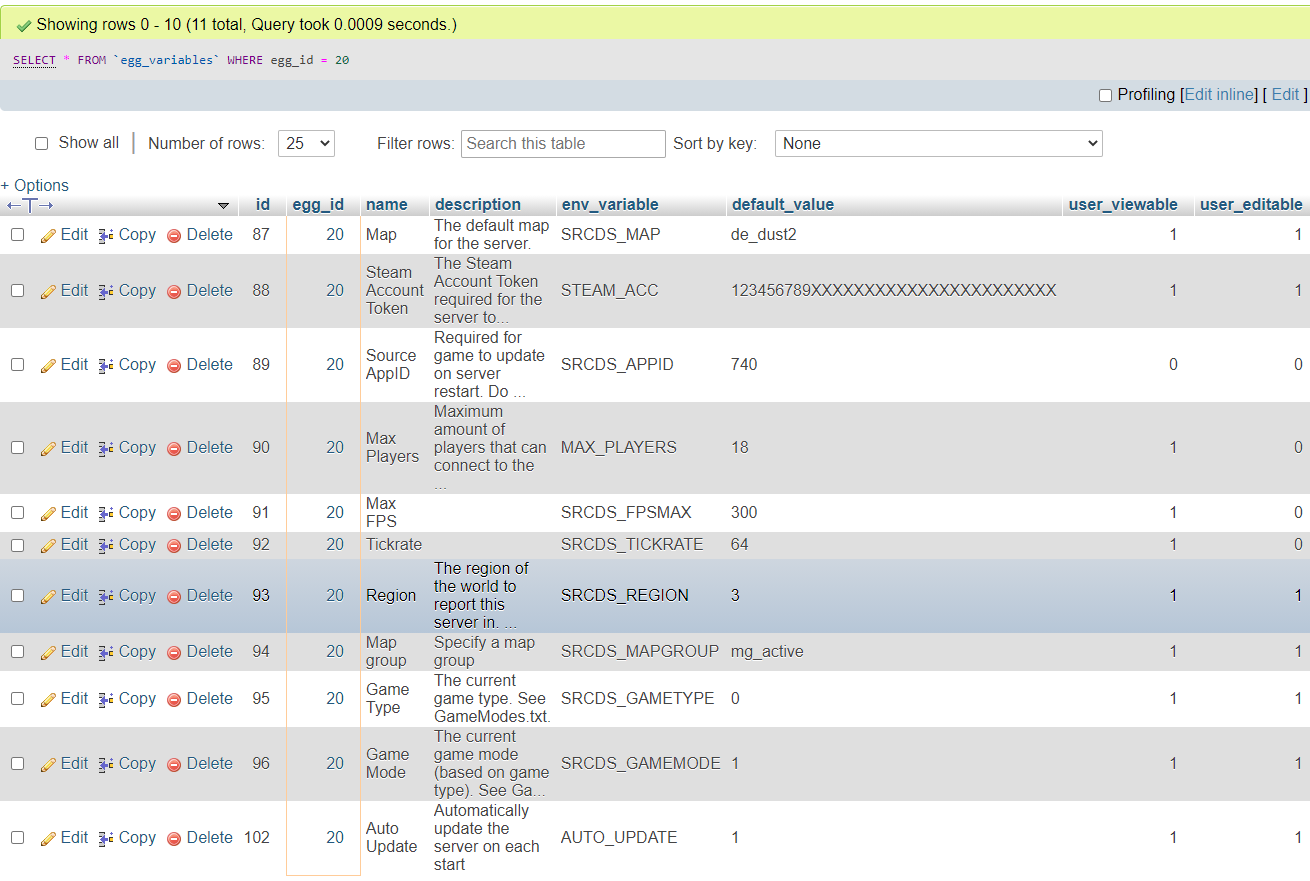Open the SELECT link in the query text

click(34, 60)
